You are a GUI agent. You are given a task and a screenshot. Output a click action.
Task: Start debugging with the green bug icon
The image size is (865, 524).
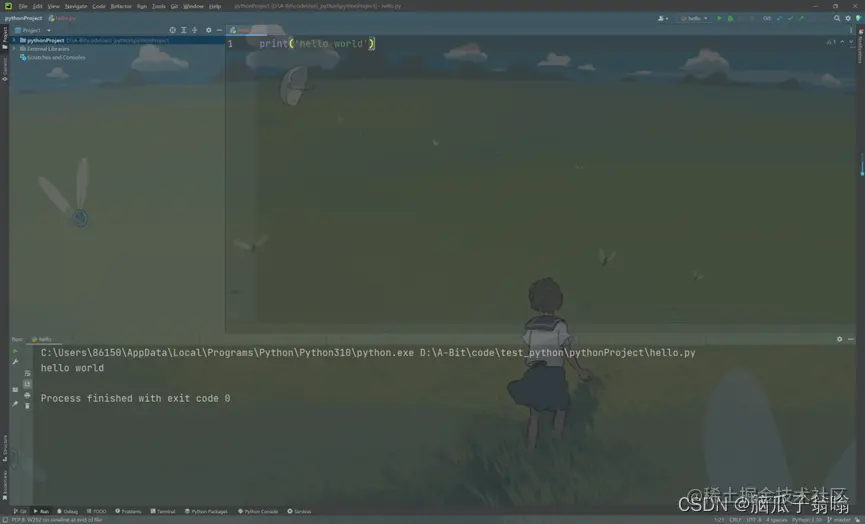pos(730,18)
